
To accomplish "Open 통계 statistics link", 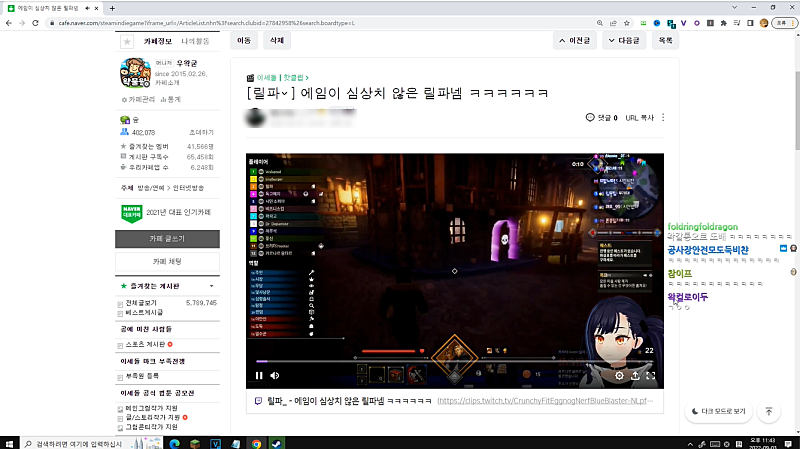I will coord(171,99).
